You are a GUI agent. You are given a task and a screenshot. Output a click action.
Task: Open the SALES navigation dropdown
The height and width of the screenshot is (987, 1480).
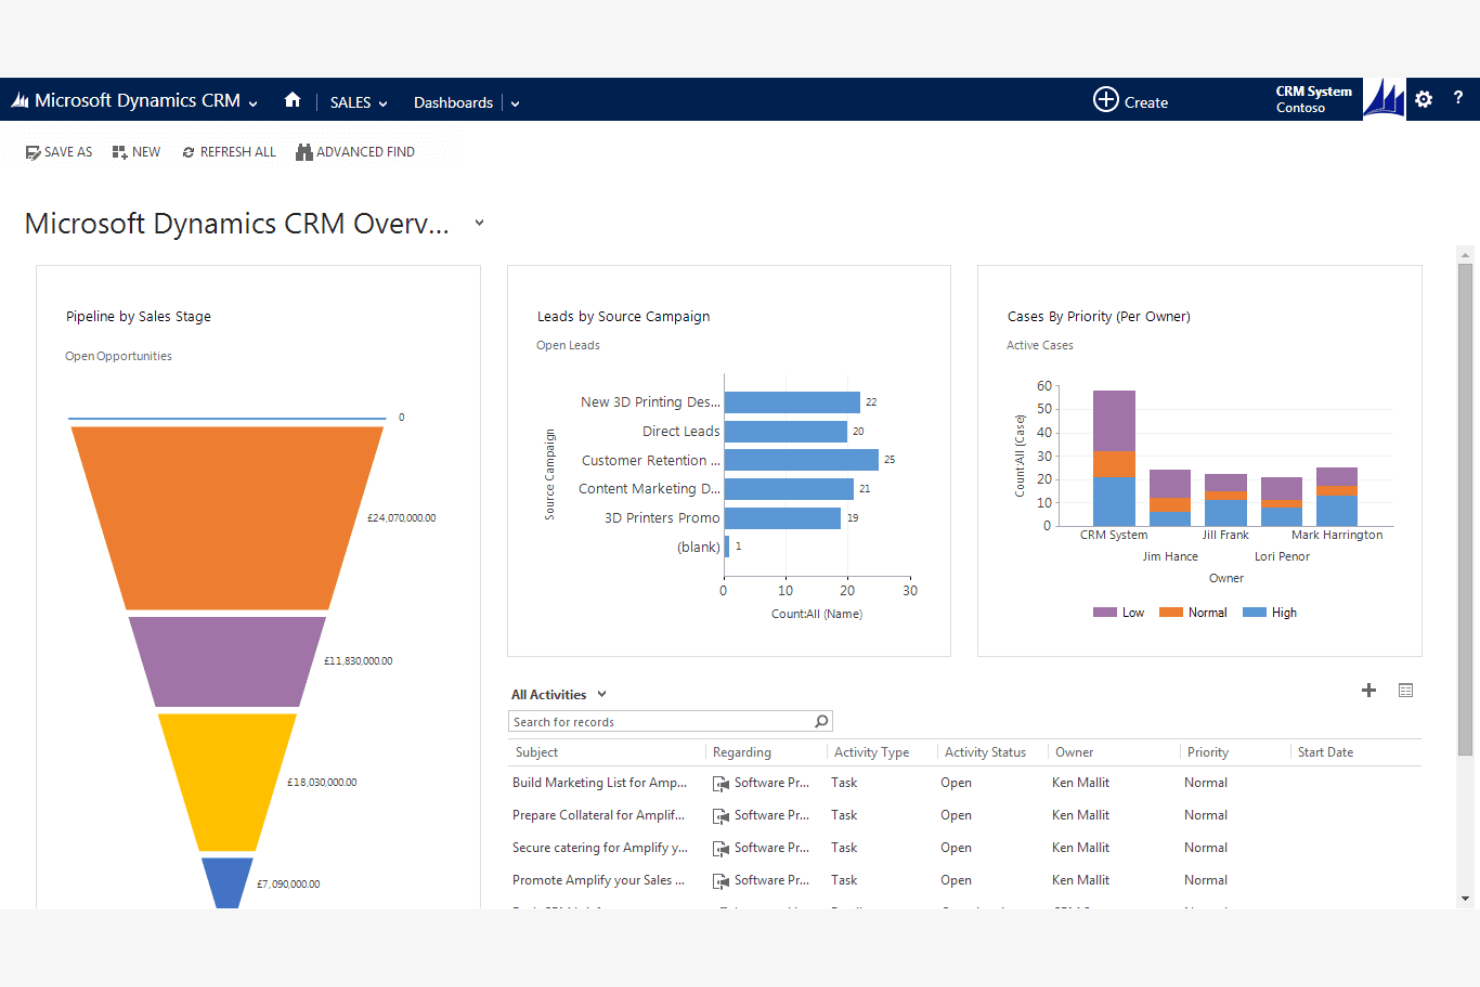coord(383,103)
